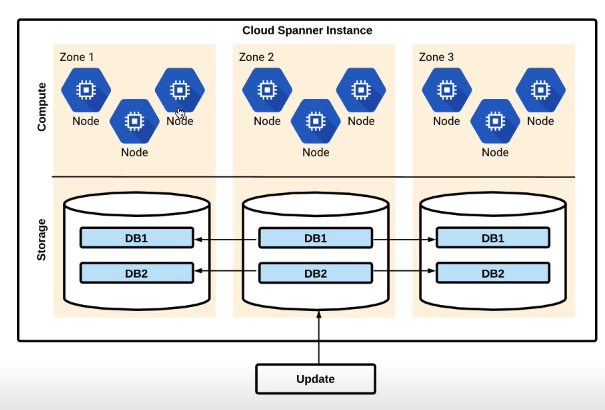Click the Node label under Zone 1's lower middle icon
The image size is (605, 410).
pyautogui.click(x=135, y=152)
